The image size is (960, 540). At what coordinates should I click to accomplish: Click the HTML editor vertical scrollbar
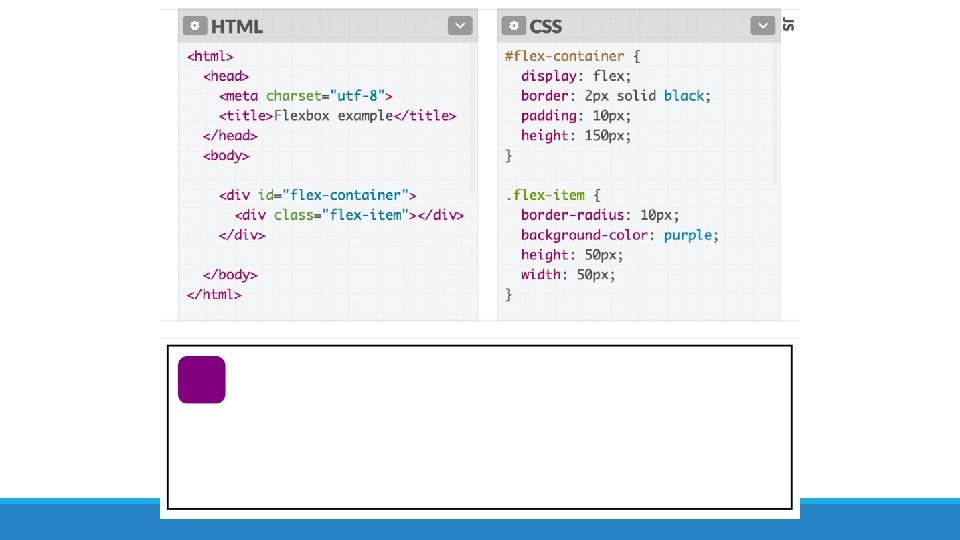473,118
